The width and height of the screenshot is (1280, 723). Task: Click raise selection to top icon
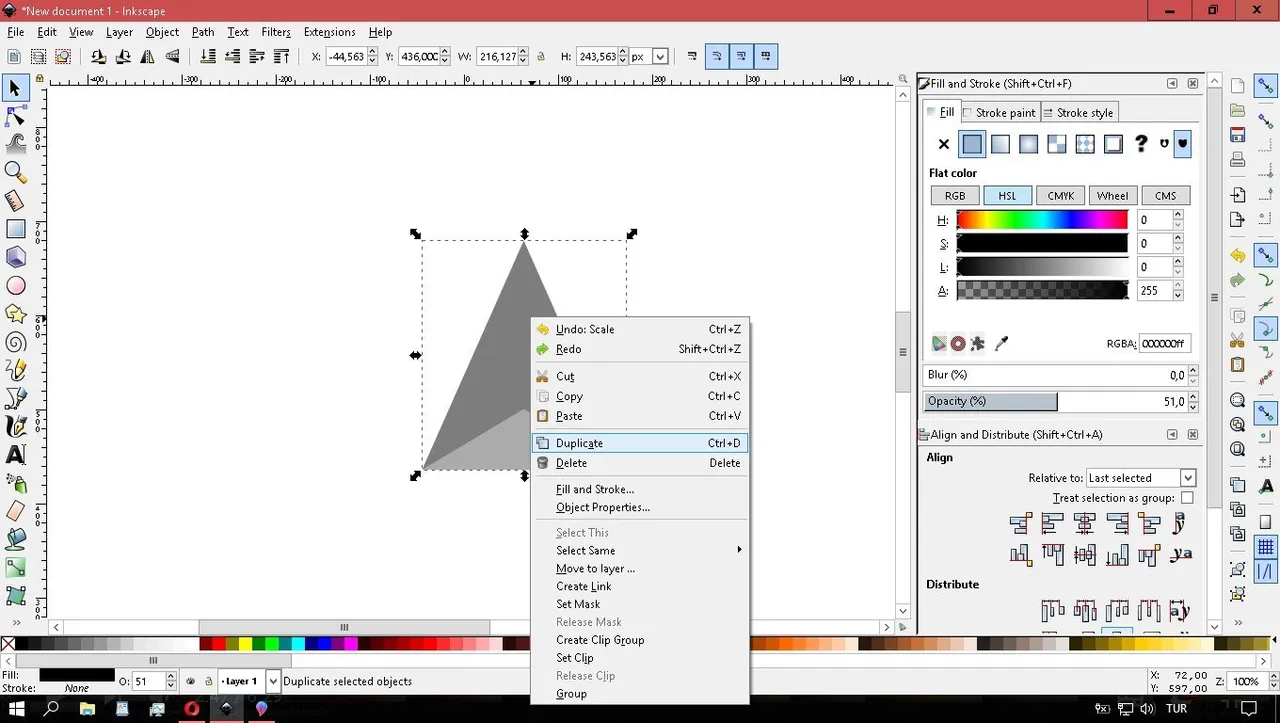[x=282, y=57]
